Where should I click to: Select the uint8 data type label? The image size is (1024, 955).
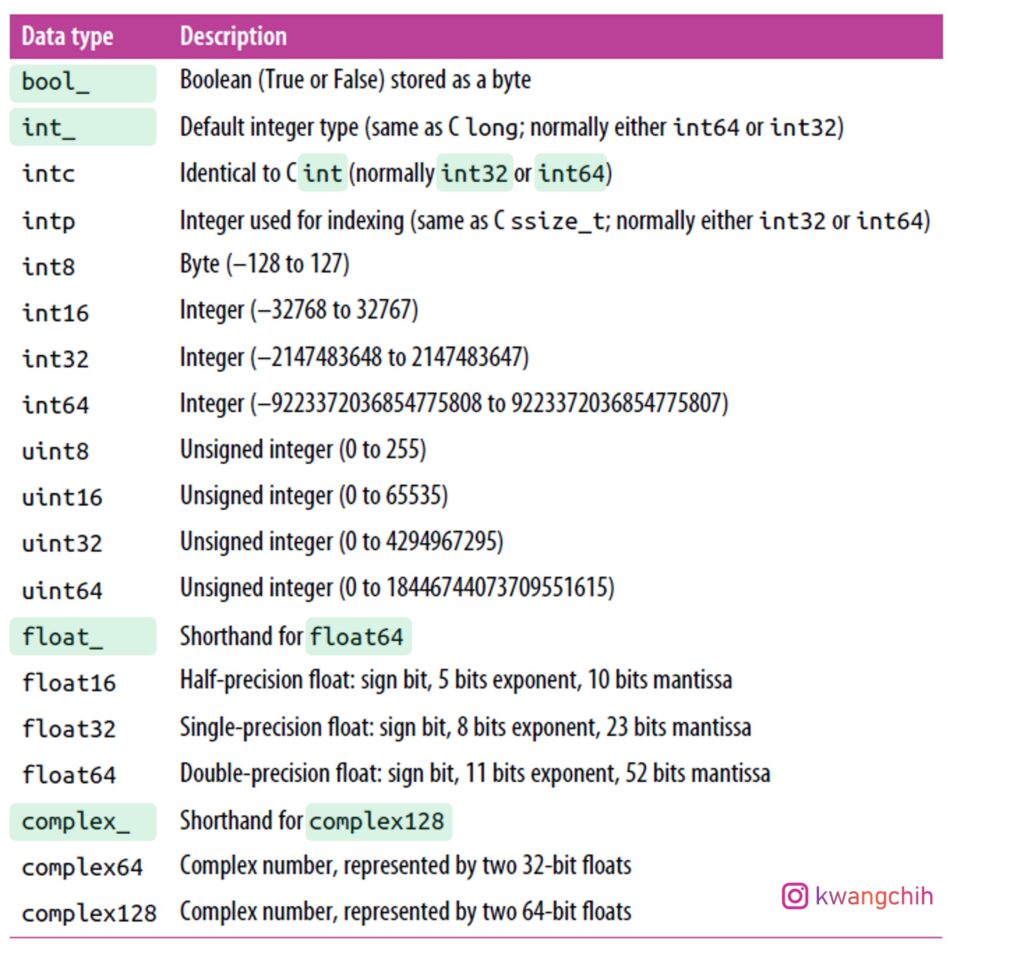coord(55,451)
